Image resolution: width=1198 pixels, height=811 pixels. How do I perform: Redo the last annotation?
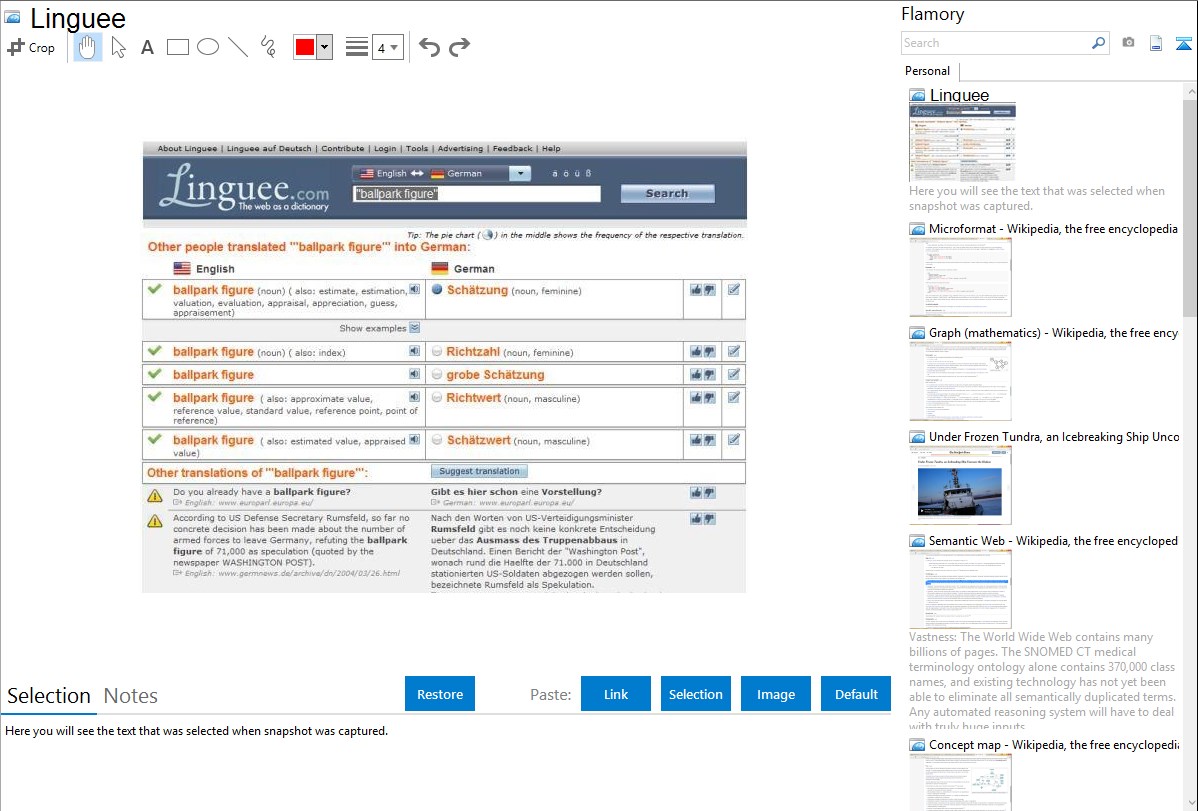pyautogui.click(x=459, y=47)
